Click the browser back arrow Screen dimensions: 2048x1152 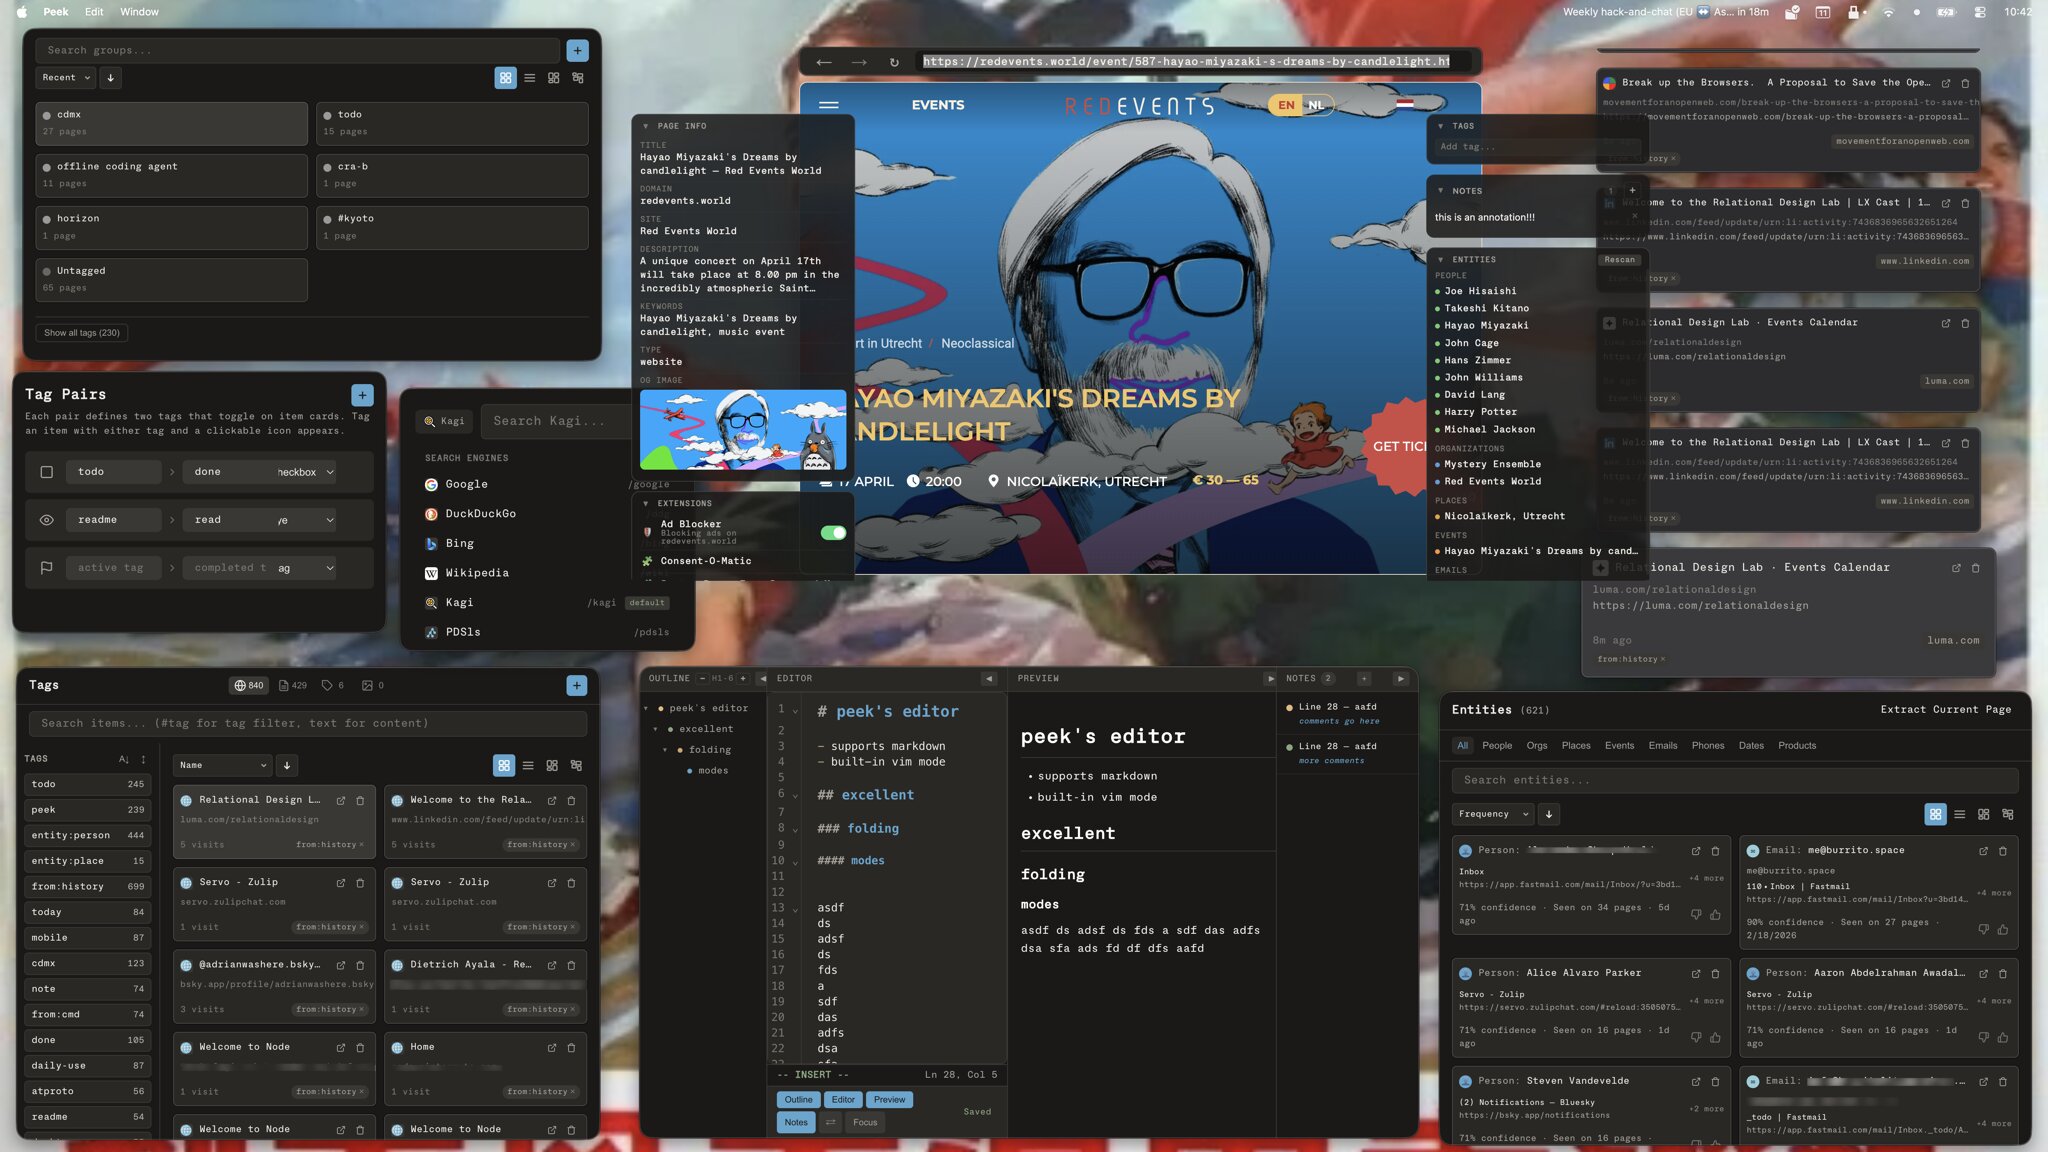point(823,62)
